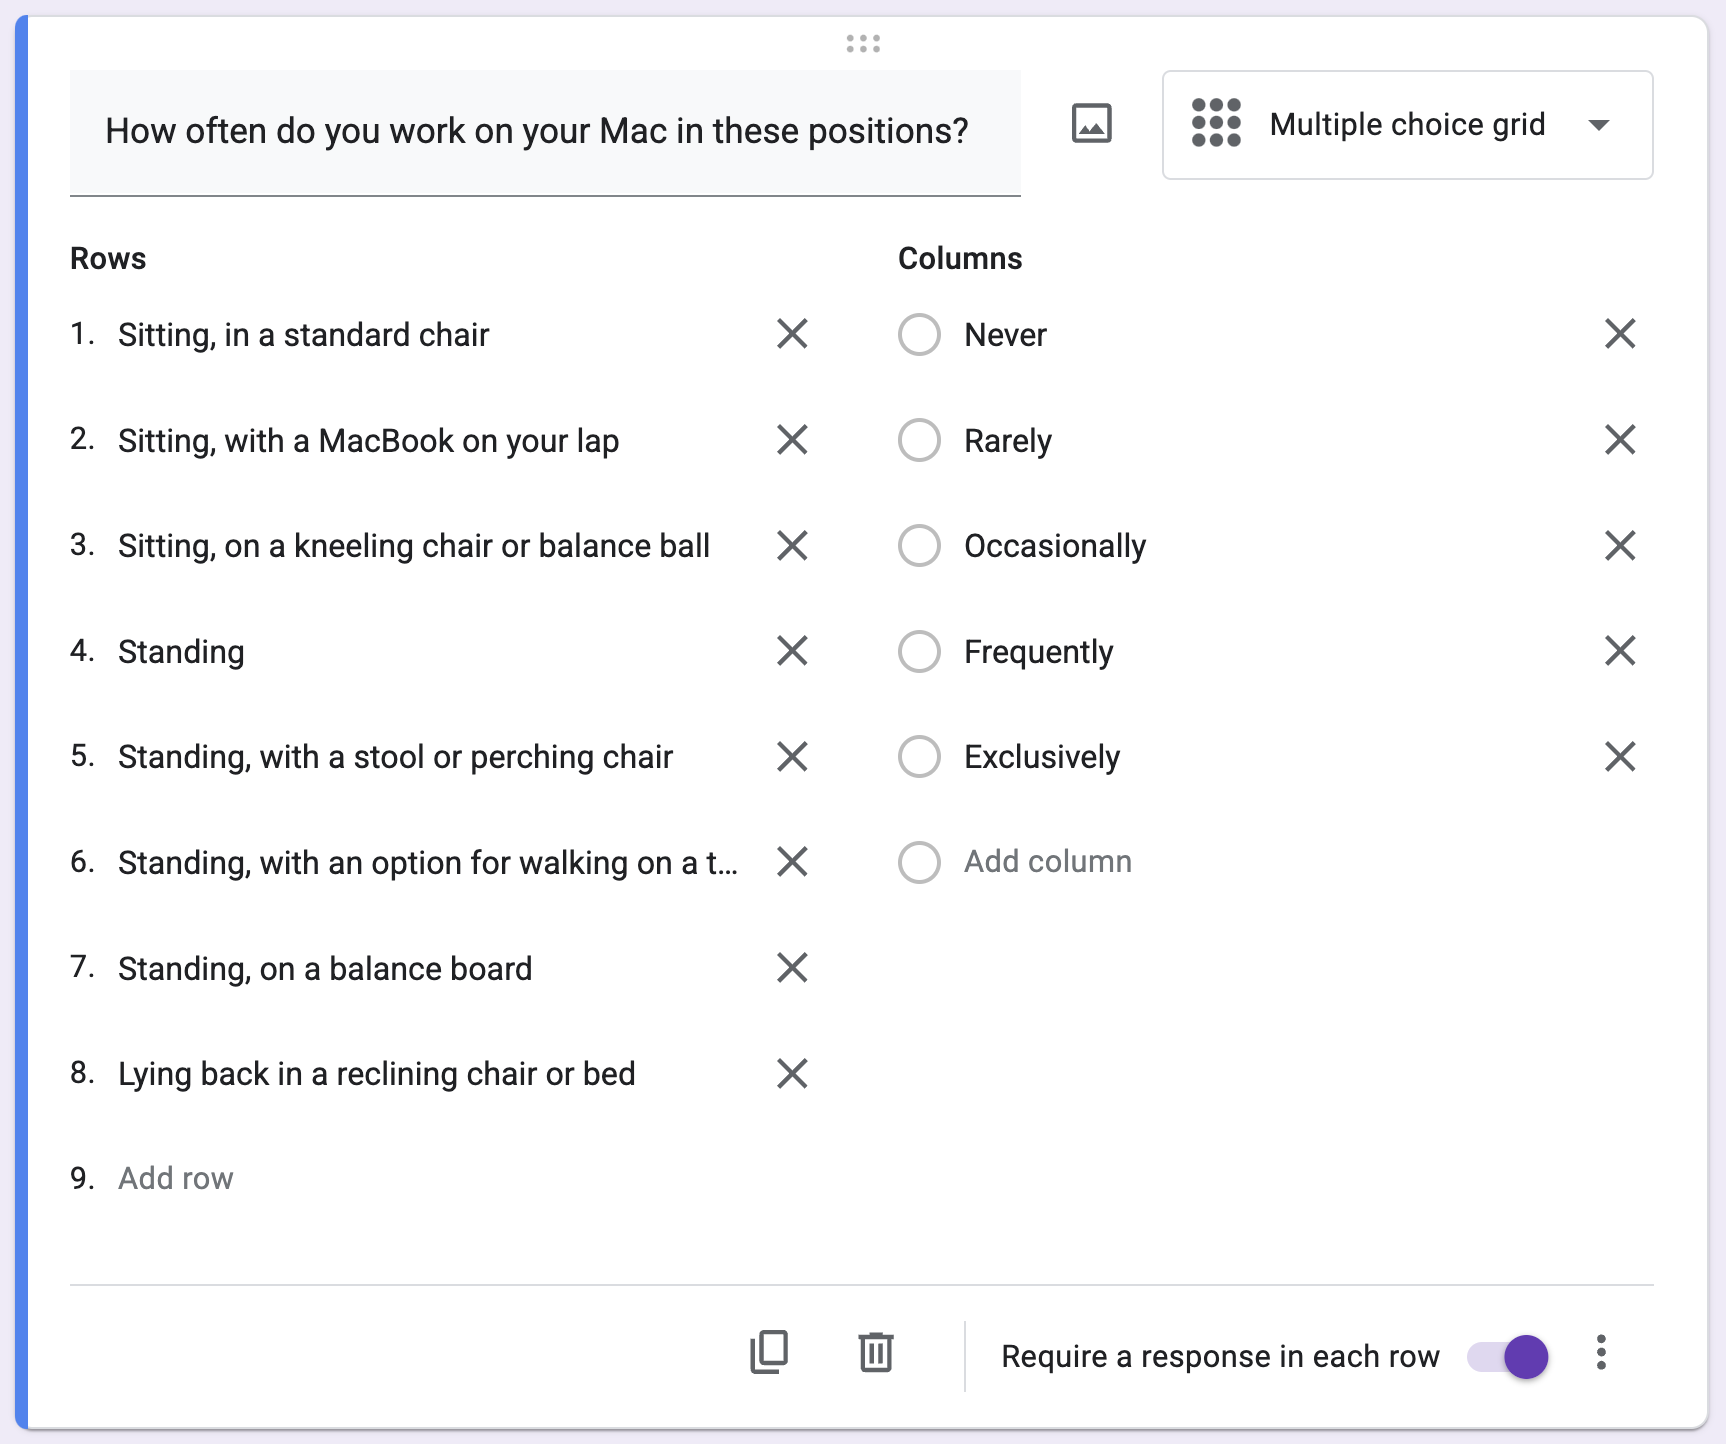Click the radio circle beside 'Frequently'
Viewport: 1726px width, 1444px height.
click(x=919, y=652)
